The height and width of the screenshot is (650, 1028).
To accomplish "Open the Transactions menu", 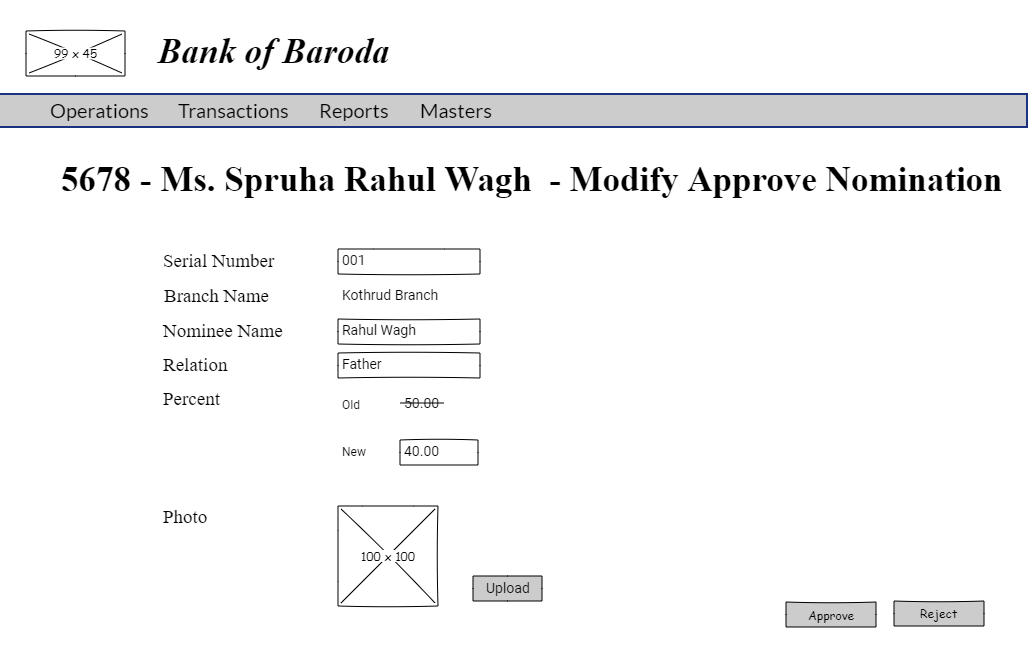I will pyautogui.click(x=233, y=111).
